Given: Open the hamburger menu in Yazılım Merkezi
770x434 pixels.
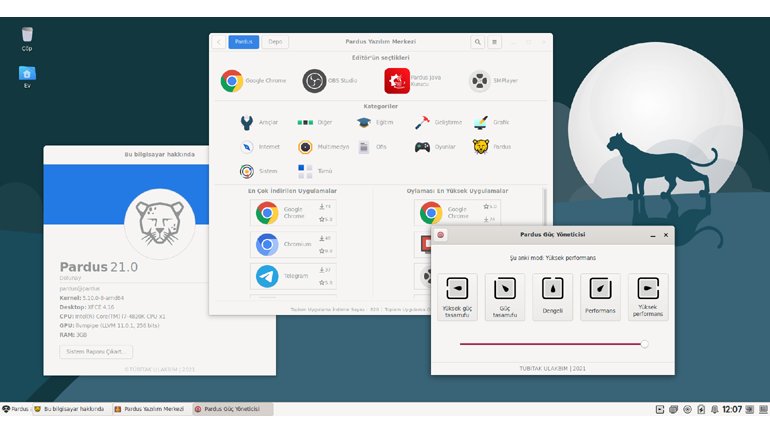Looking at the screenshot, I should (495, 42).
